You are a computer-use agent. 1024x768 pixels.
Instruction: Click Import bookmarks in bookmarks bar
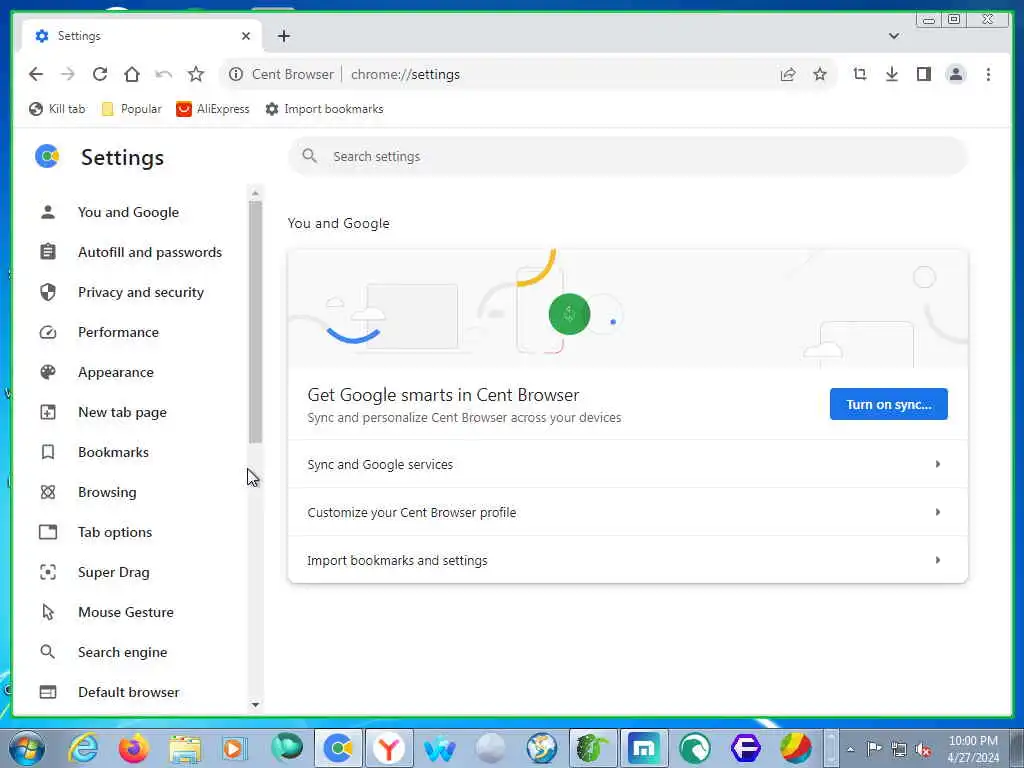(x=324, y=109)
